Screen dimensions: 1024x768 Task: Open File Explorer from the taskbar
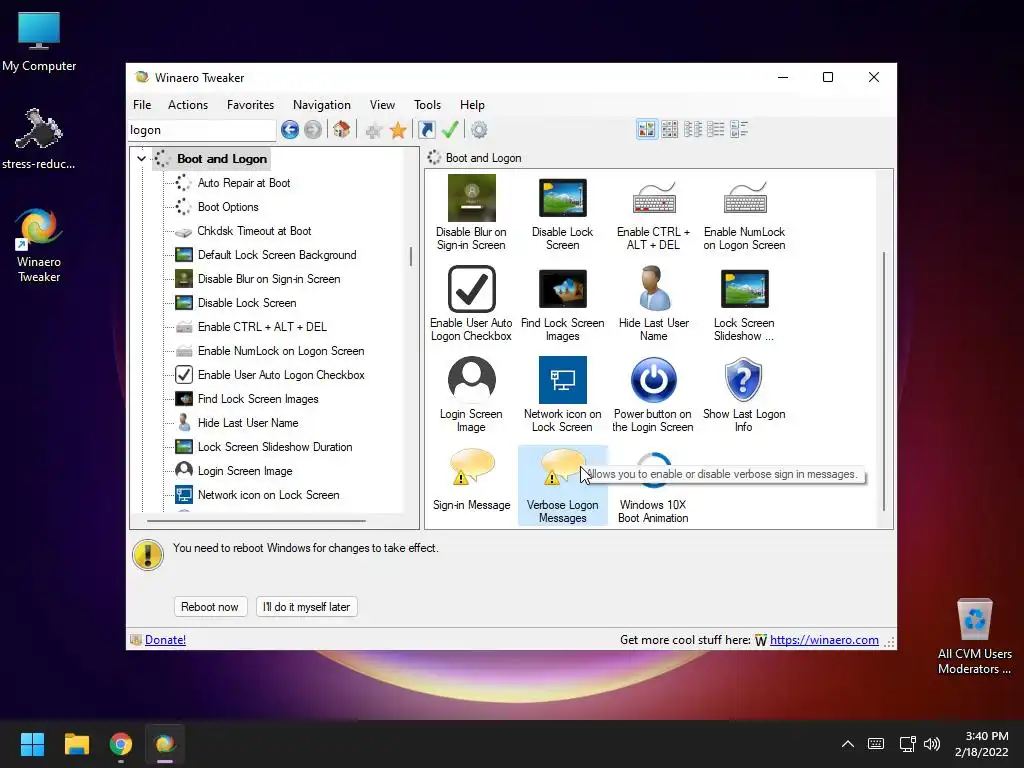[x=76, y=744]
